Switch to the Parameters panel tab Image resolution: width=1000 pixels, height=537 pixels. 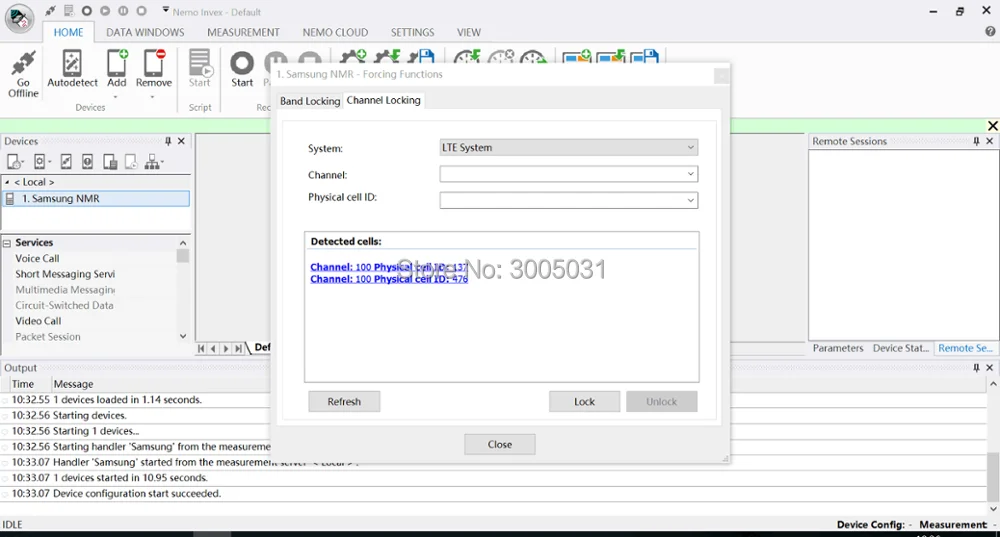[837, 348]
